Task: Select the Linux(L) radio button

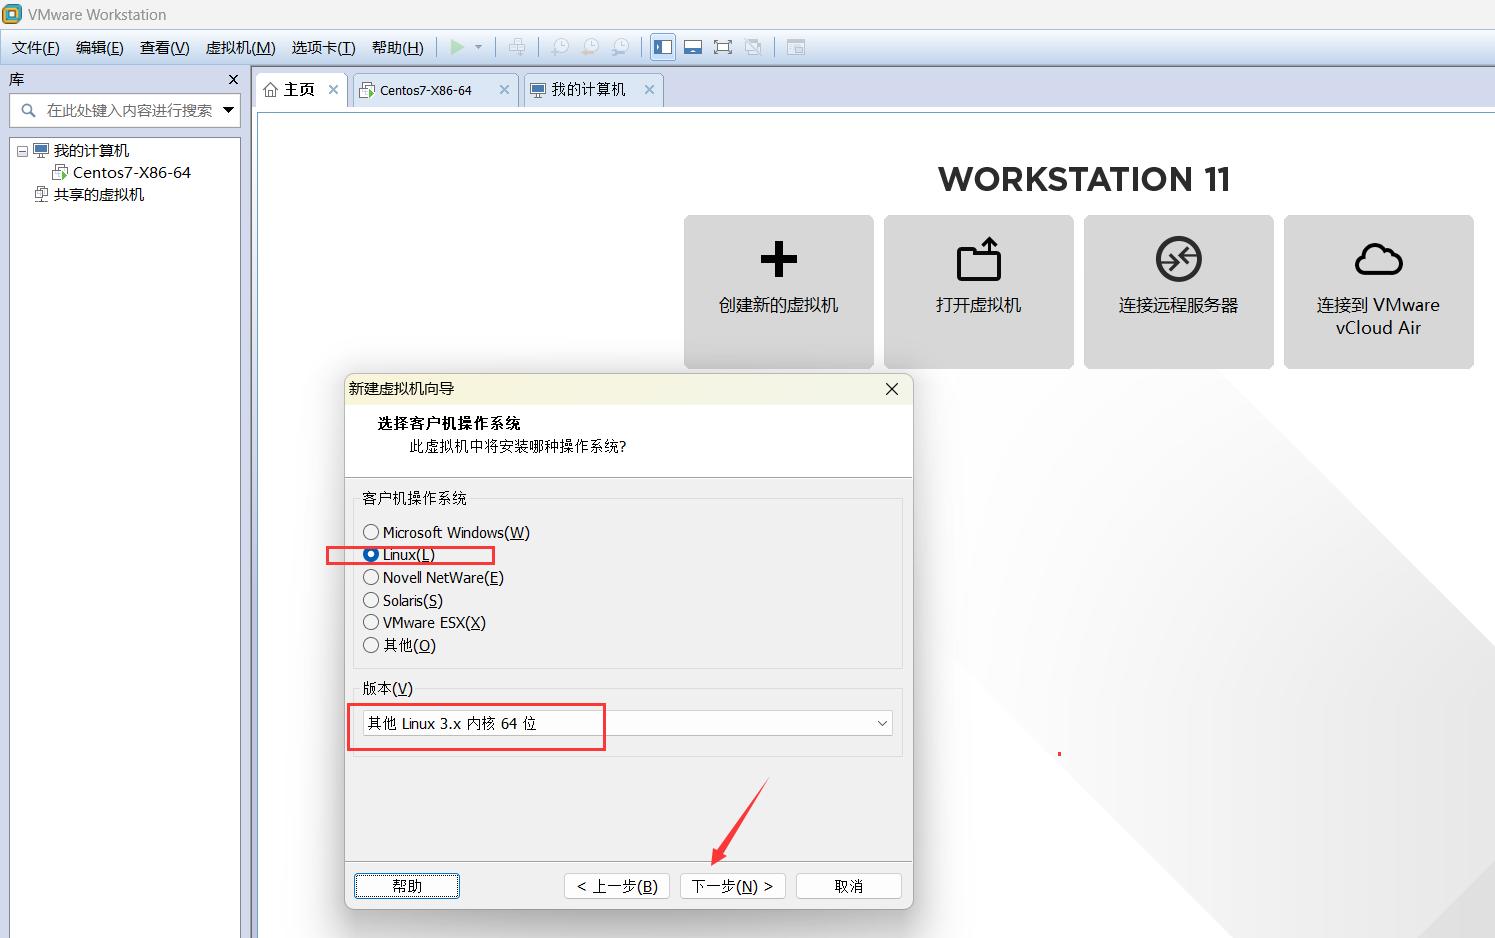Action: (x=371, y=554)
